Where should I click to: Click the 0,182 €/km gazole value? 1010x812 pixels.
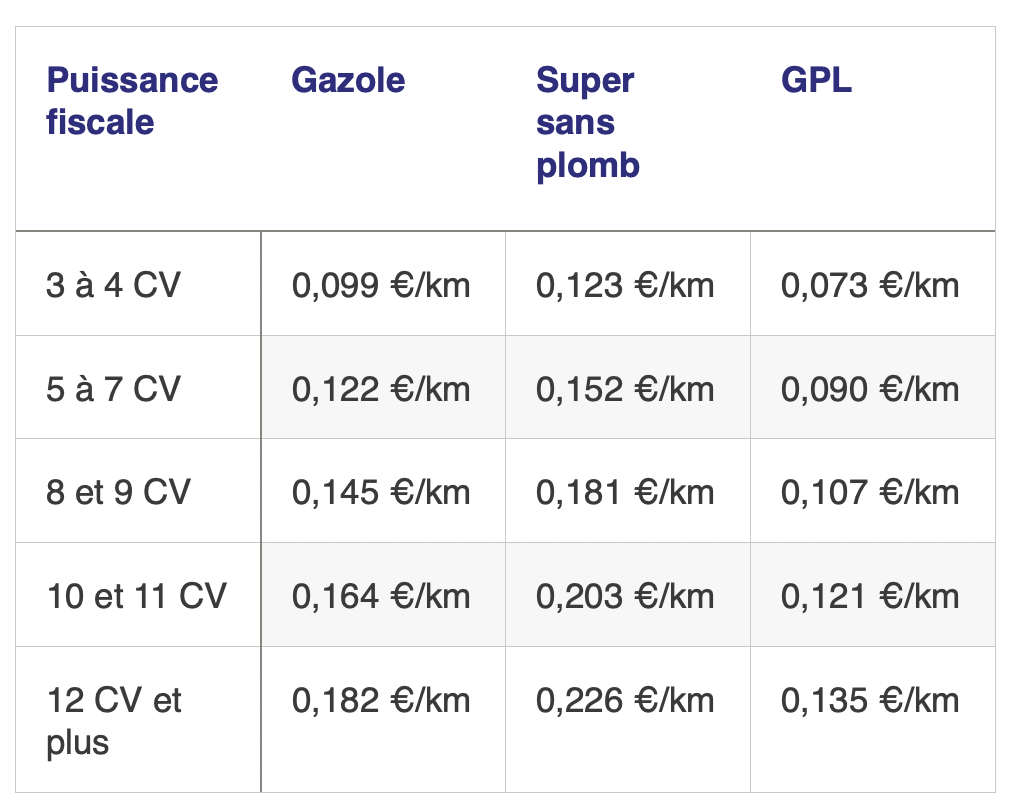coord(381,701)
